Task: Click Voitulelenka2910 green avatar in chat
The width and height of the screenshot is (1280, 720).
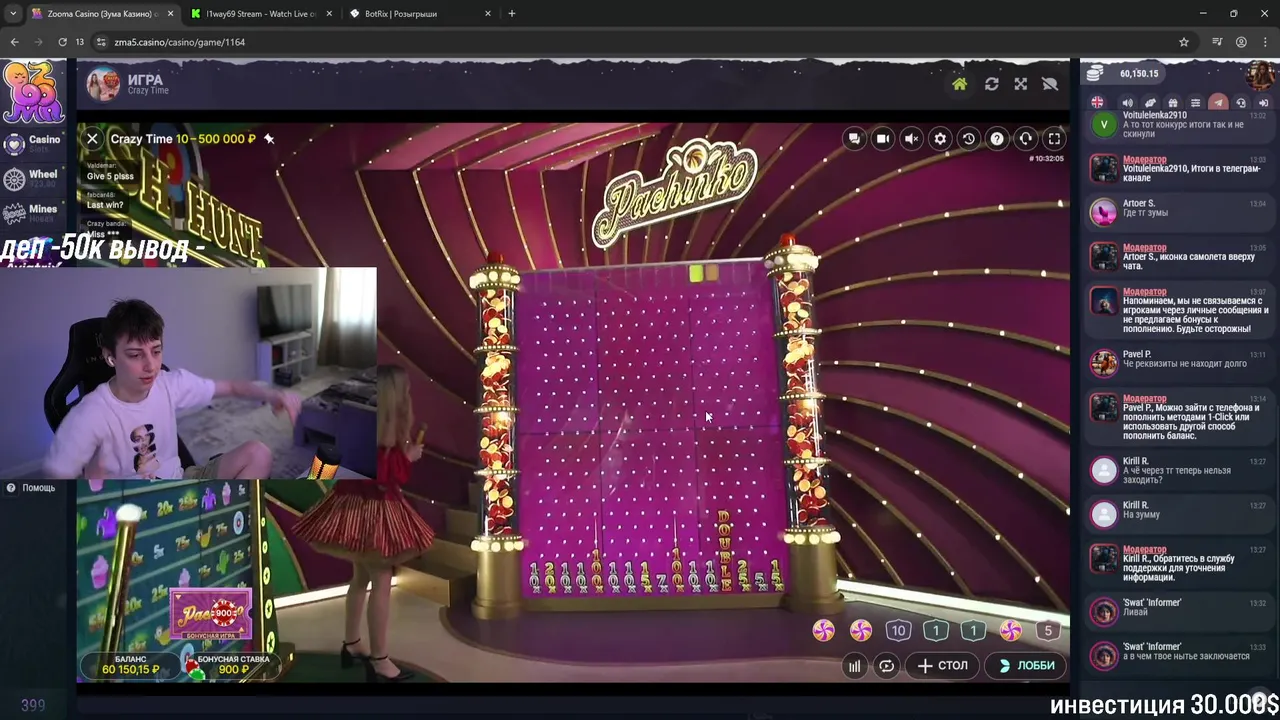Action: 1104,125
